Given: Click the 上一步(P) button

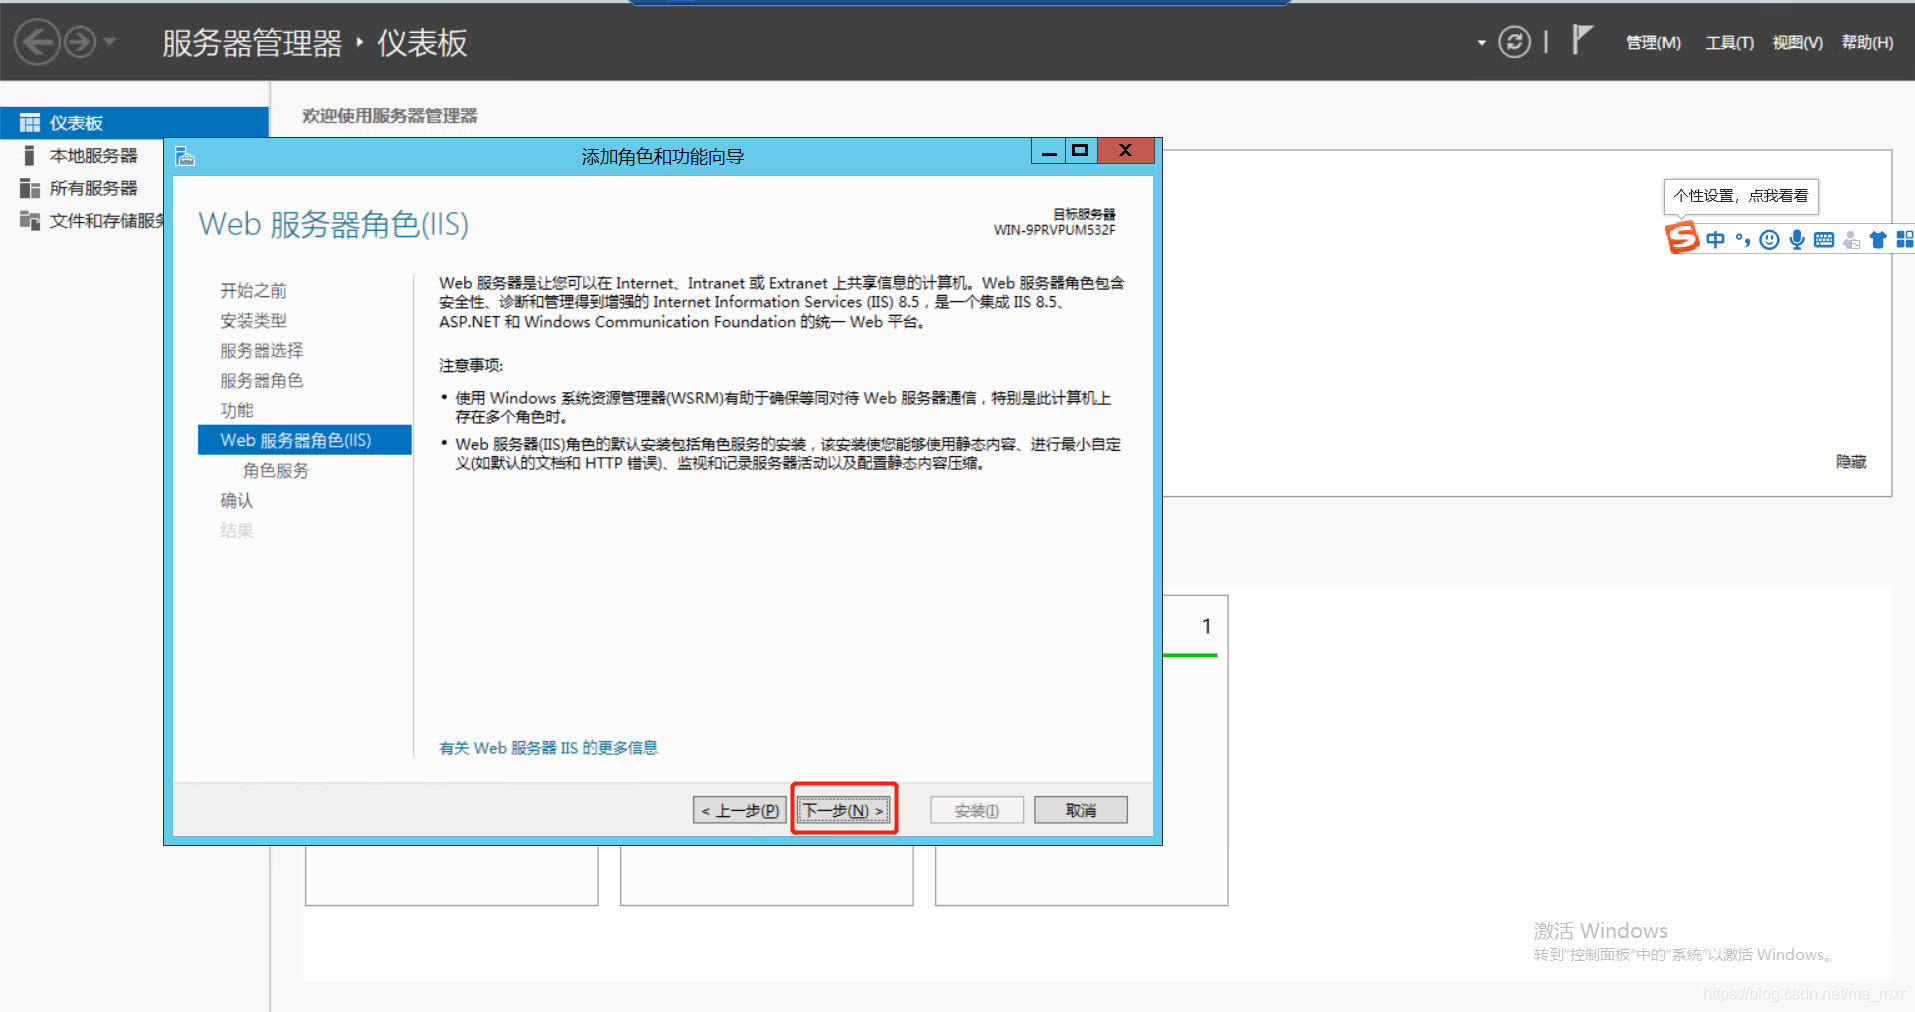Looking at the screenshot, I should click(x=740, y=810).
